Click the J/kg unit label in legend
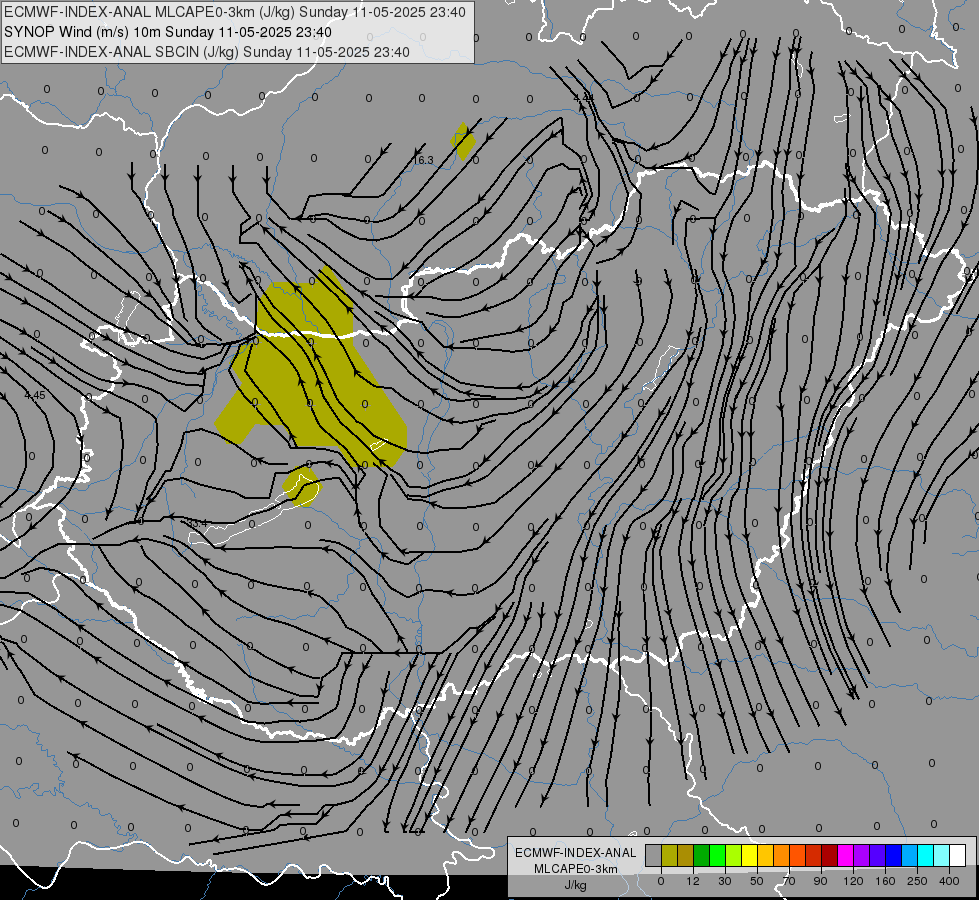Screen dimensions: 979x900 pyautogui.click(x=575, y=885)
